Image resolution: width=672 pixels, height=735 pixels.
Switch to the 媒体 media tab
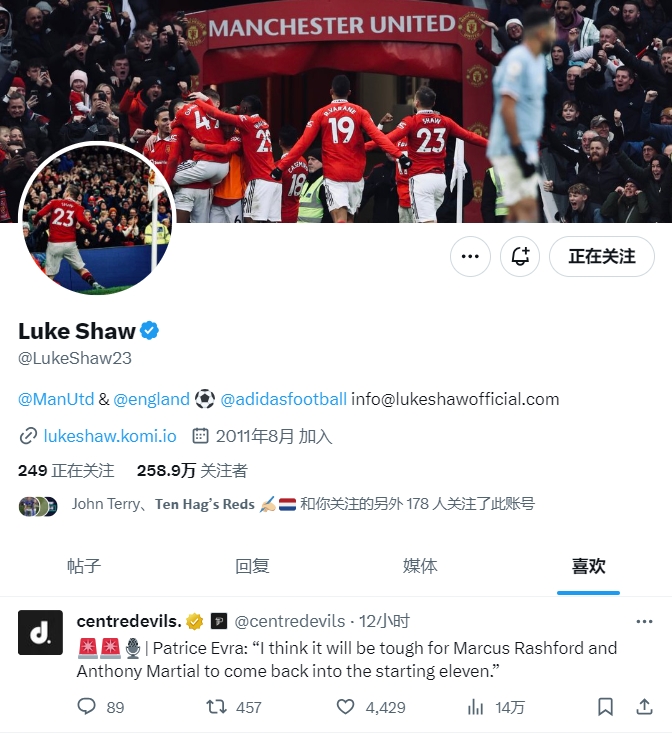tap(420, 566)
